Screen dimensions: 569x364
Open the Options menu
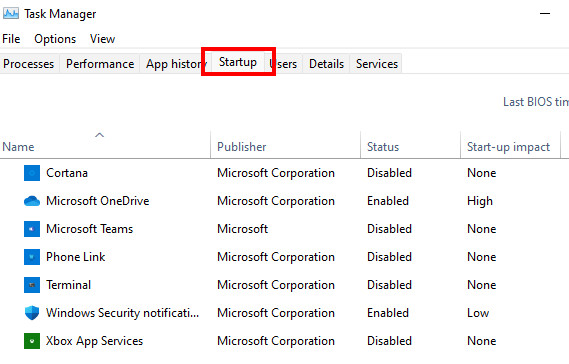55,39
